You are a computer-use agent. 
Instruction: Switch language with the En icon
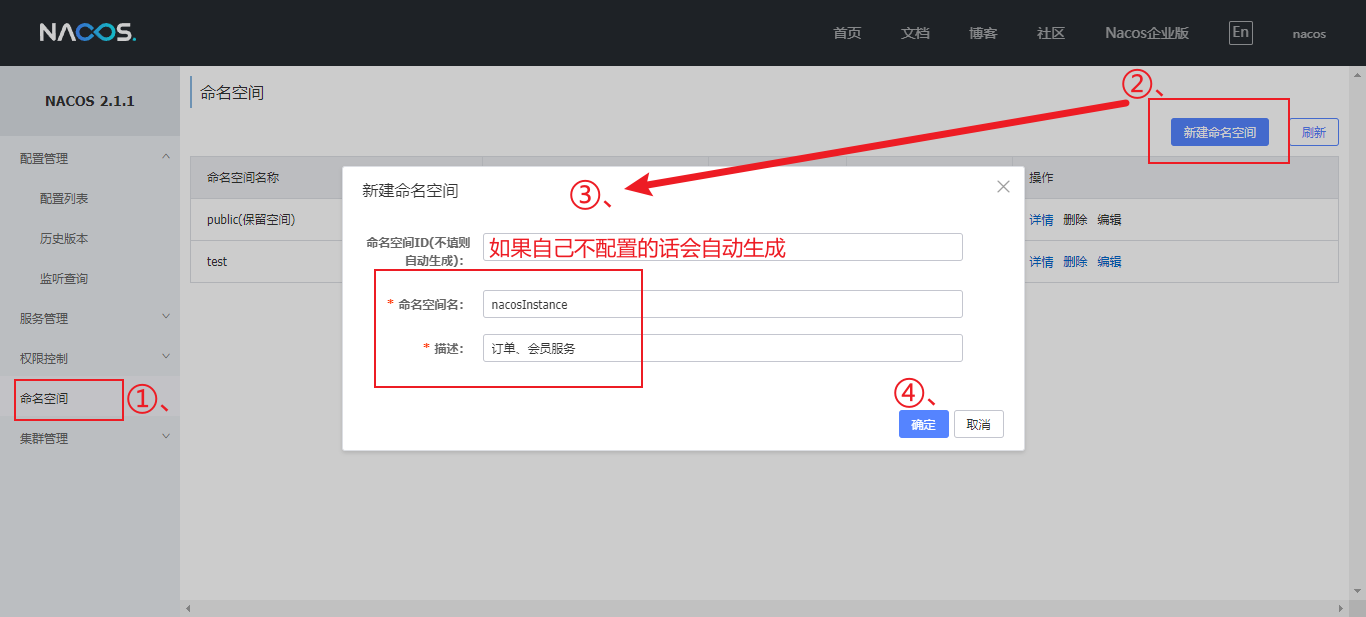(1240, 33)
